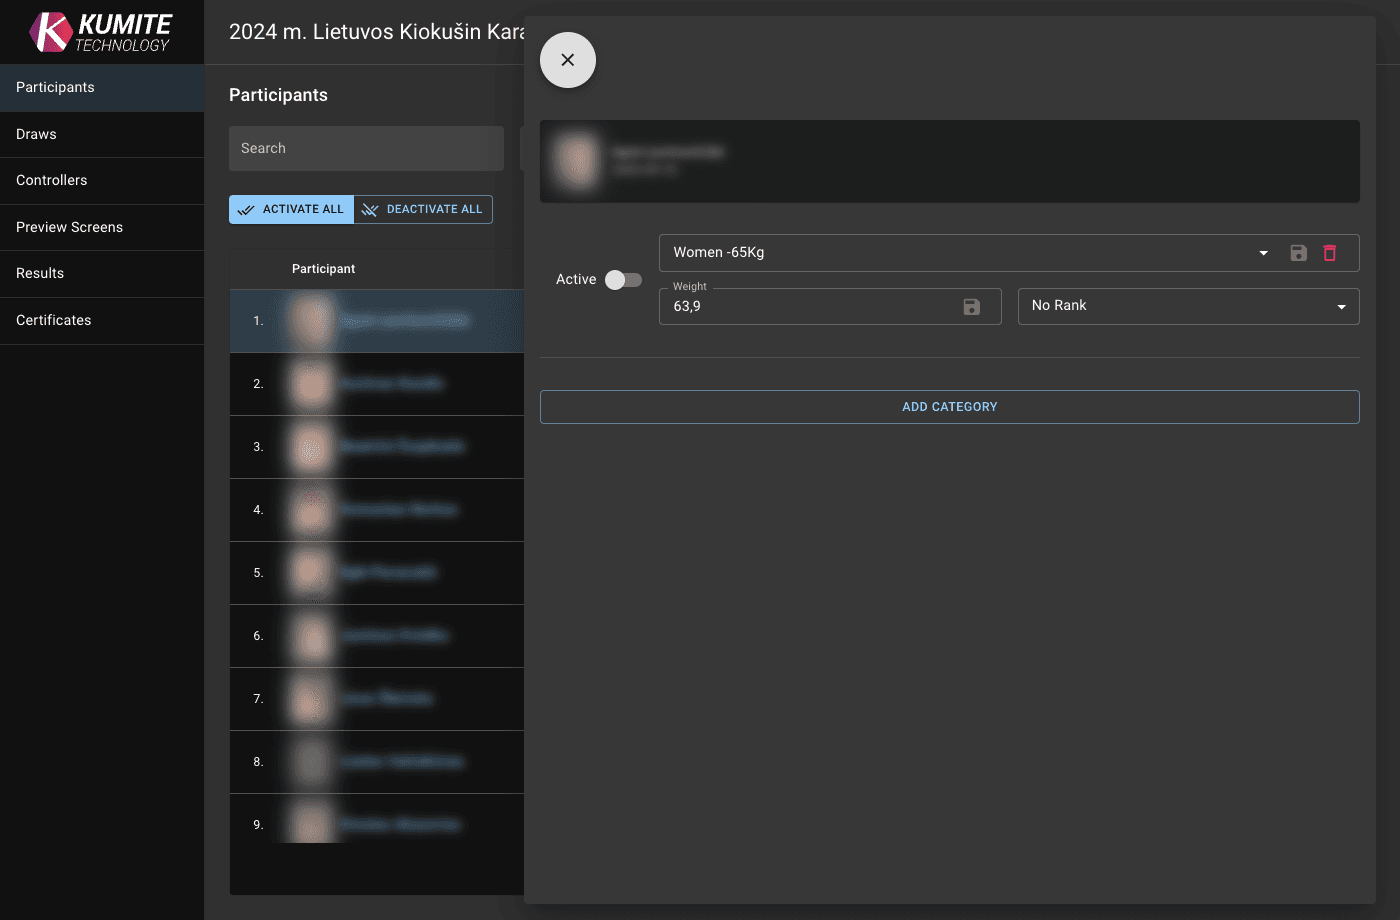This screenshot has width=1400, height=920.
Task: Switch to Preview Screens
Action: click(x=70, y=227)
